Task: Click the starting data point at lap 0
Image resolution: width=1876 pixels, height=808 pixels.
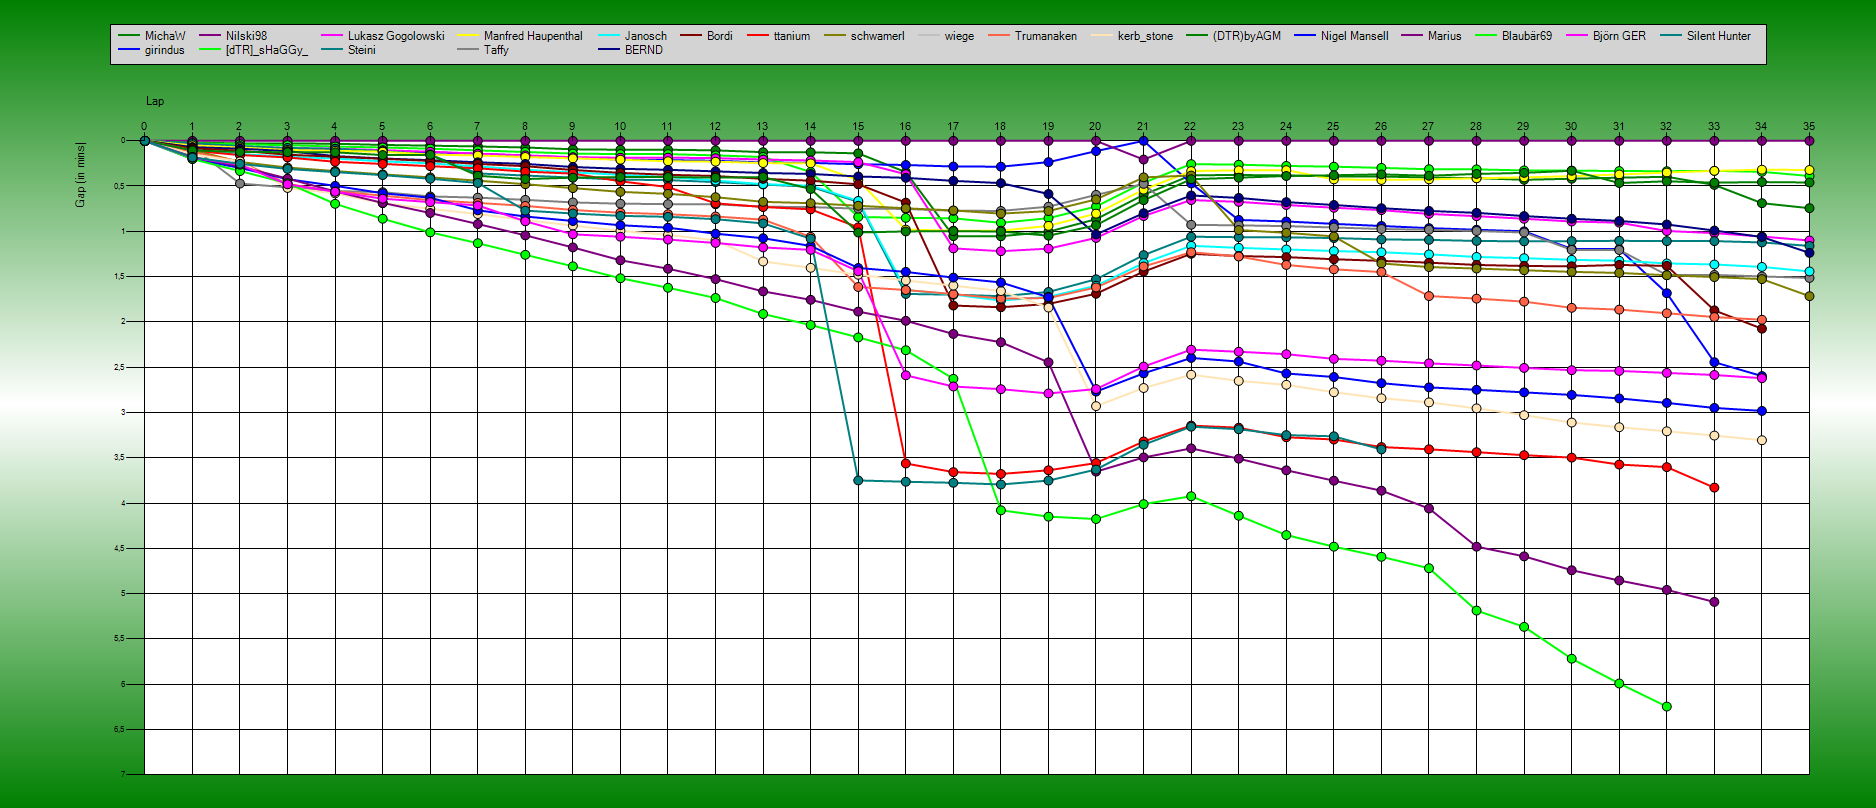Action: [x=144, y=141]
